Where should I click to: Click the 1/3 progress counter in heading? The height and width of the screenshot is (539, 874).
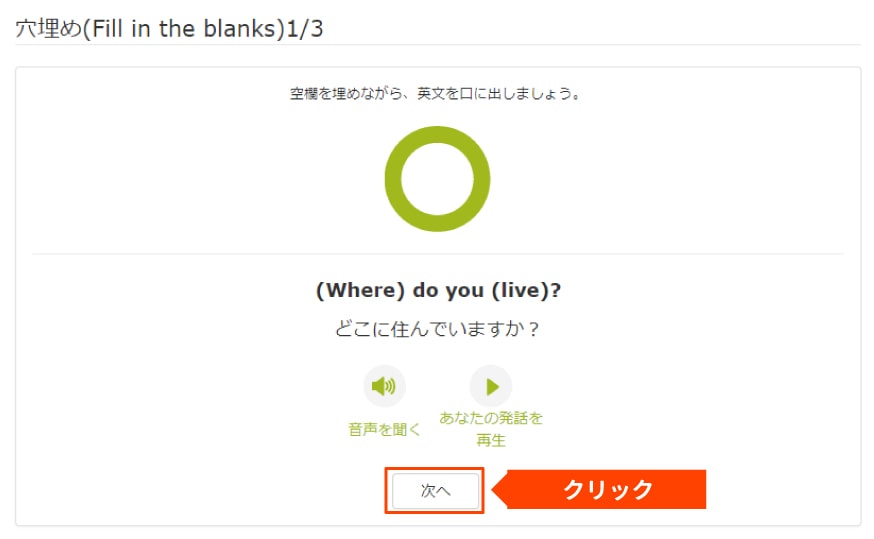305,29
